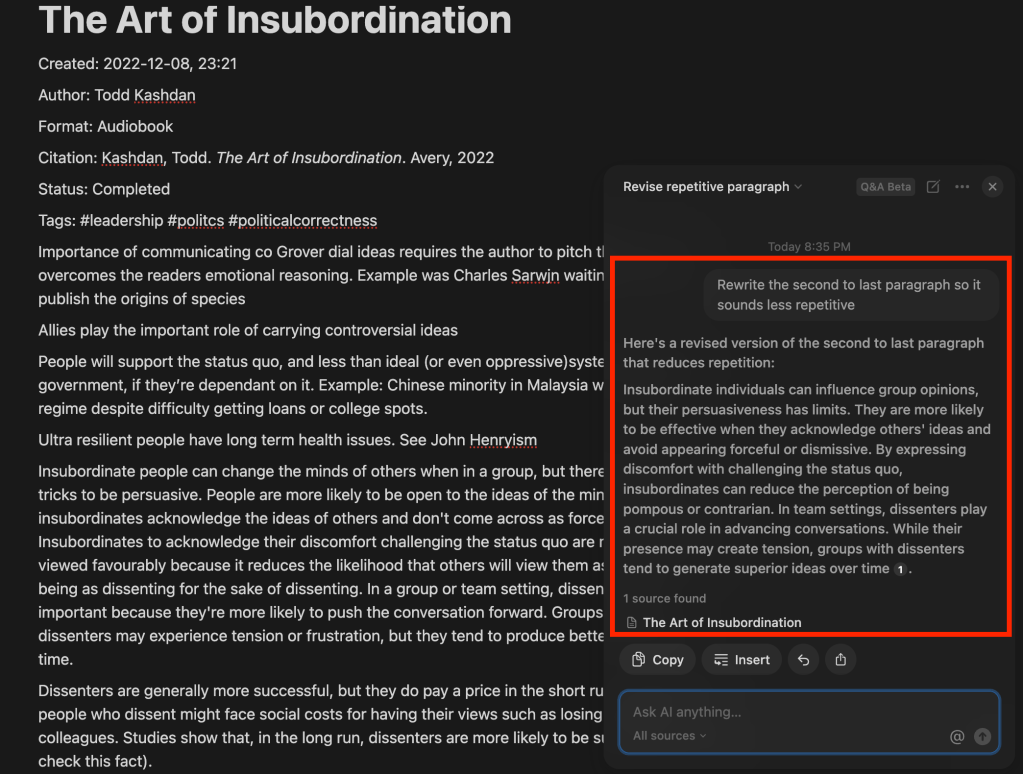Open the Revise repetitive paragraph dropdown
The image size is (1023, 774).
pos(712,187)
